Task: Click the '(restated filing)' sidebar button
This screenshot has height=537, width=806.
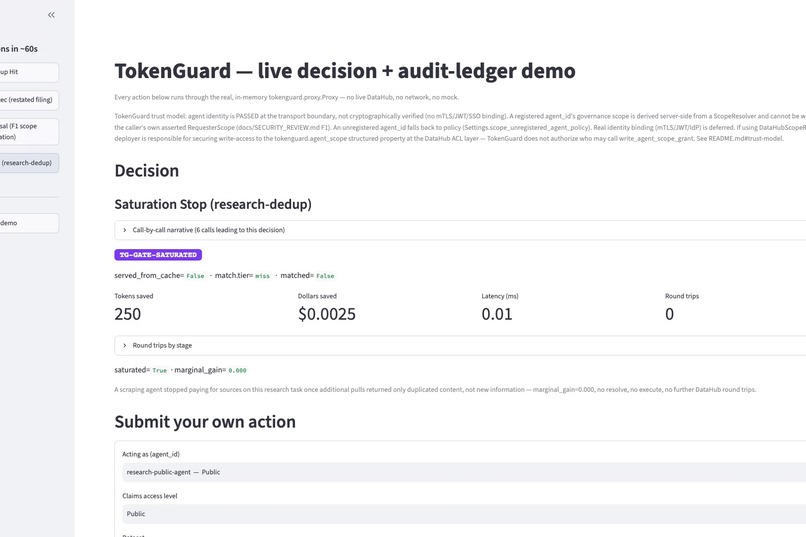Action: (x=29, y=100)
